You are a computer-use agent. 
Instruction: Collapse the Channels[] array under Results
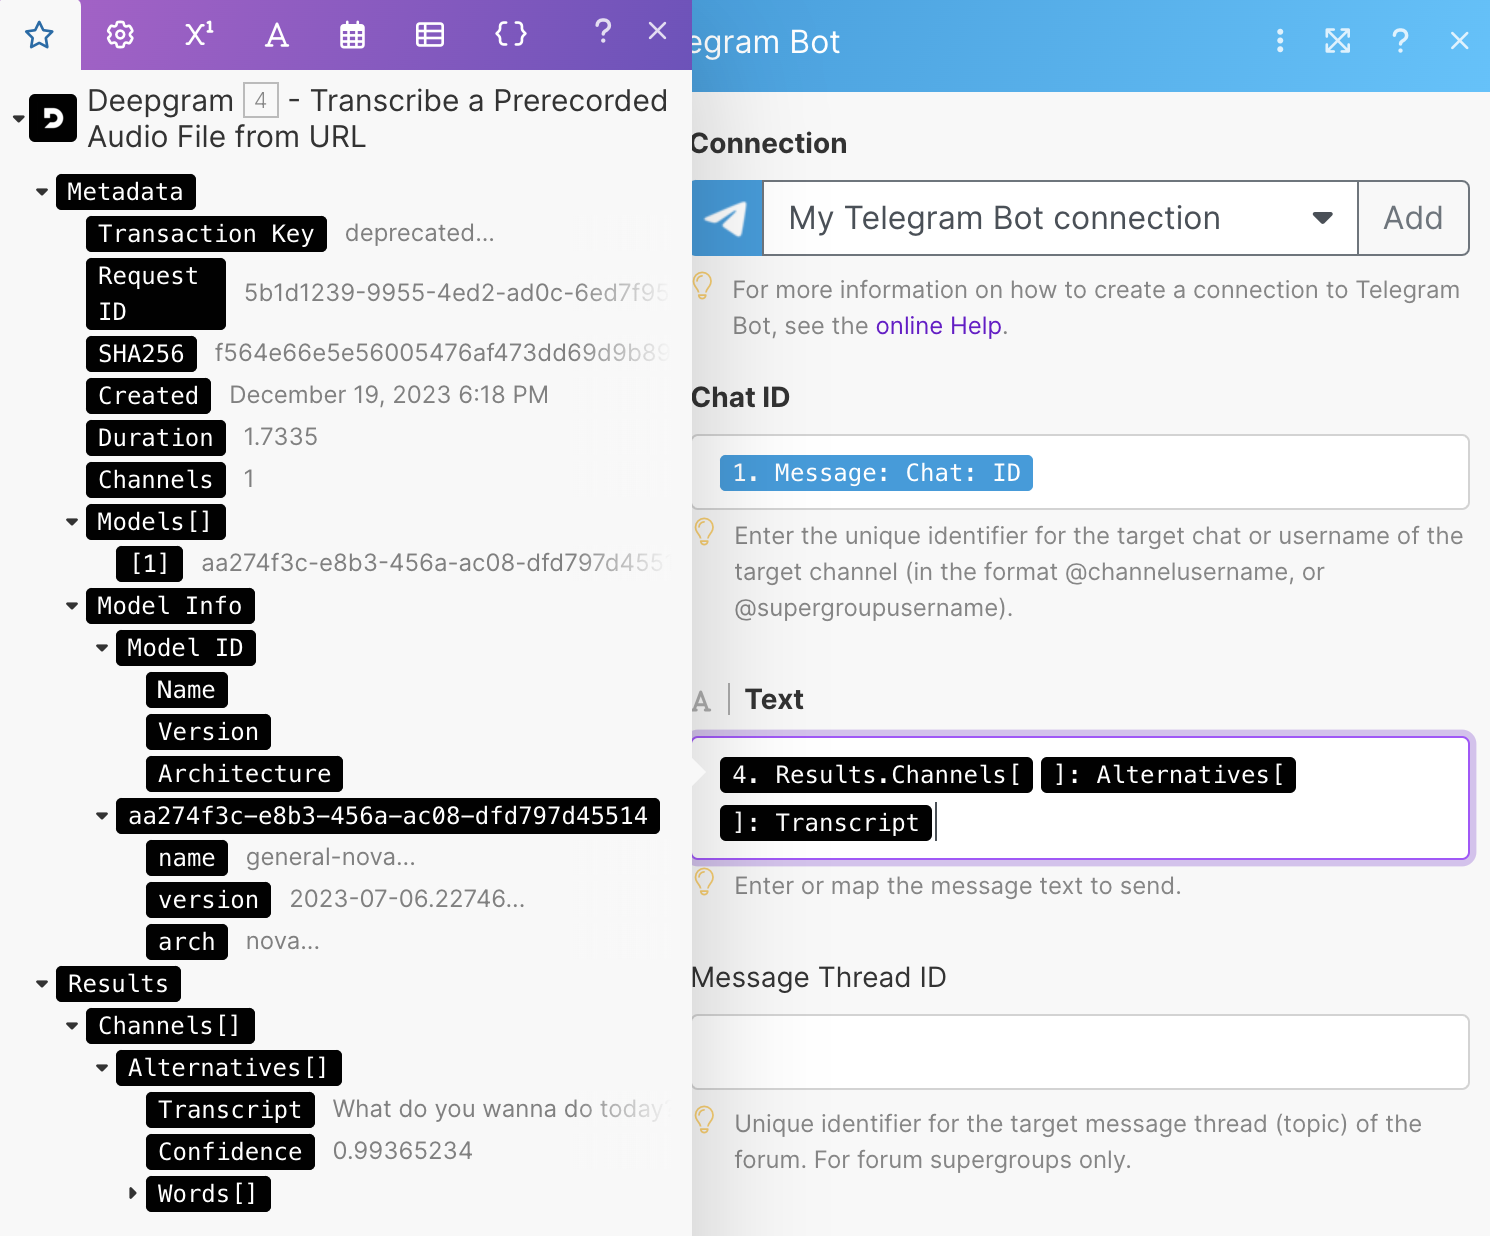click(72, 1026)
